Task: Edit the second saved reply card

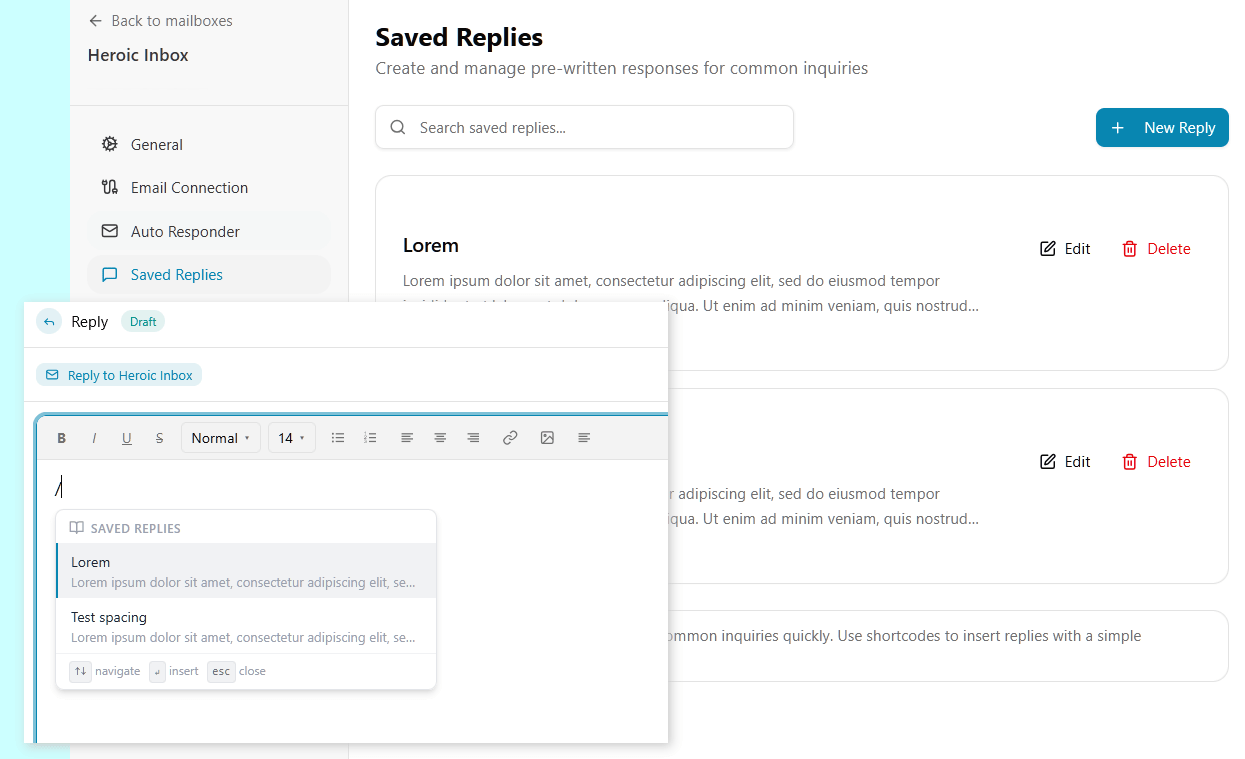Action: (x=1065, y=461)
